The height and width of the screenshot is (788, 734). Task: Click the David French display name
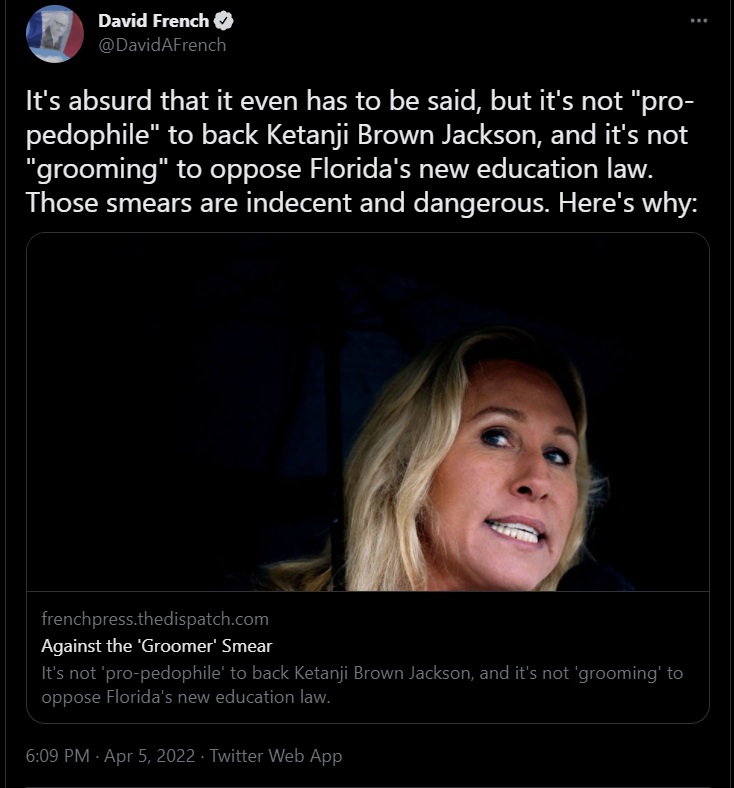point(153,22)
